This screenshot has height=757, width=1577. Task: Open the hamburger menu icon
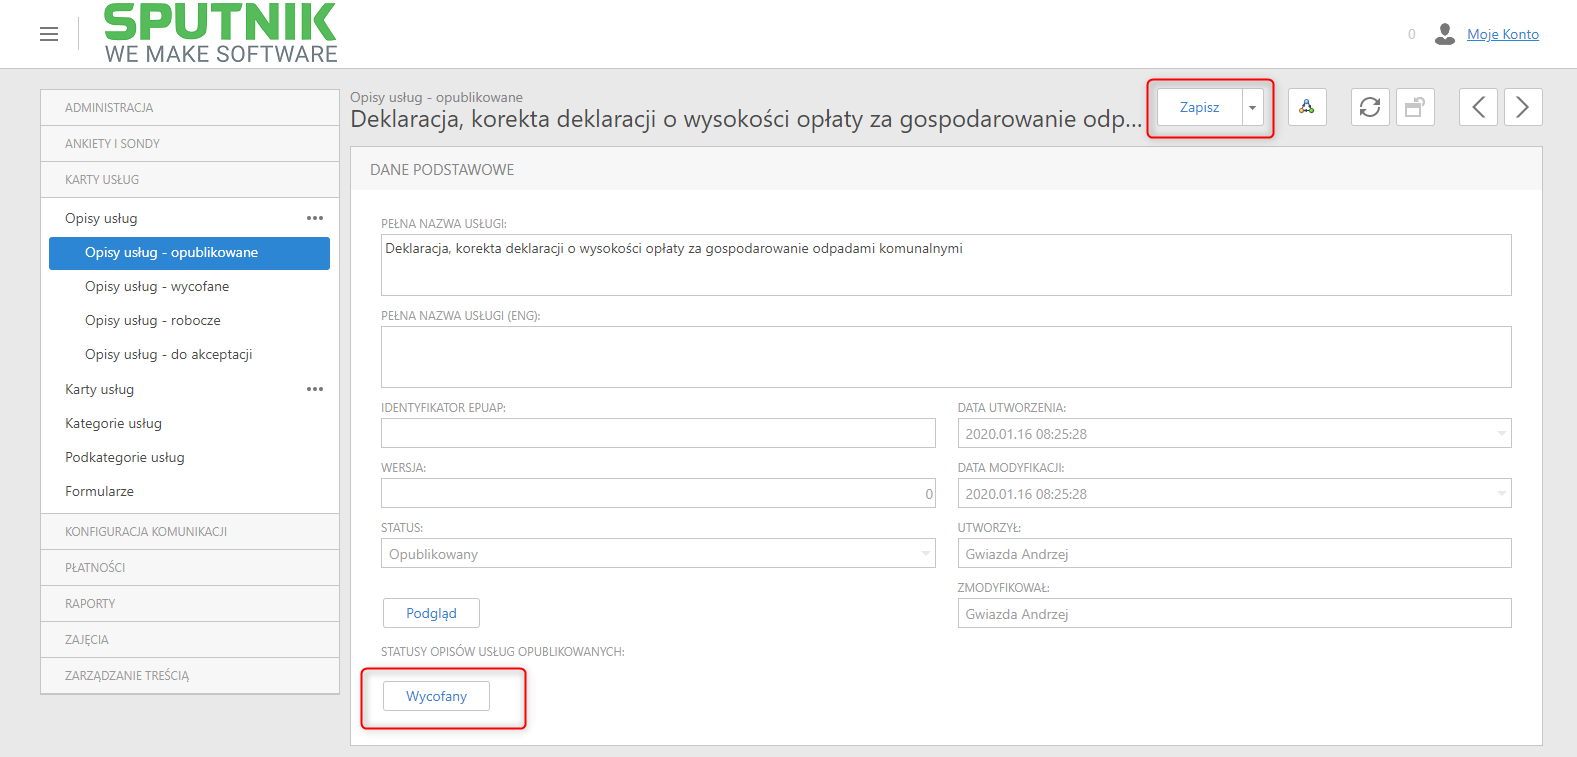tap(49, 34)
